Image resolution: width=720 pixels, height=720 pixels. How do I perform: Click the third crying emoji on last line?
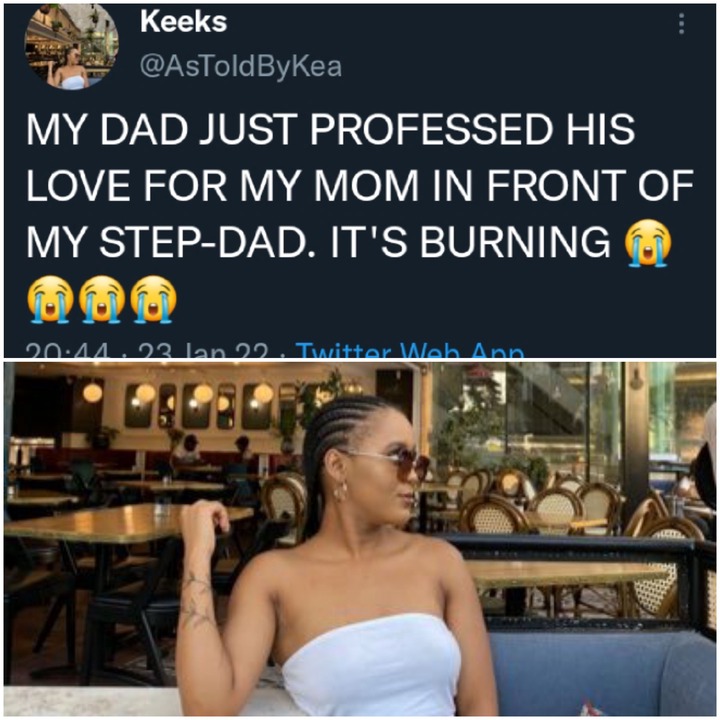[x=153, y=299]
